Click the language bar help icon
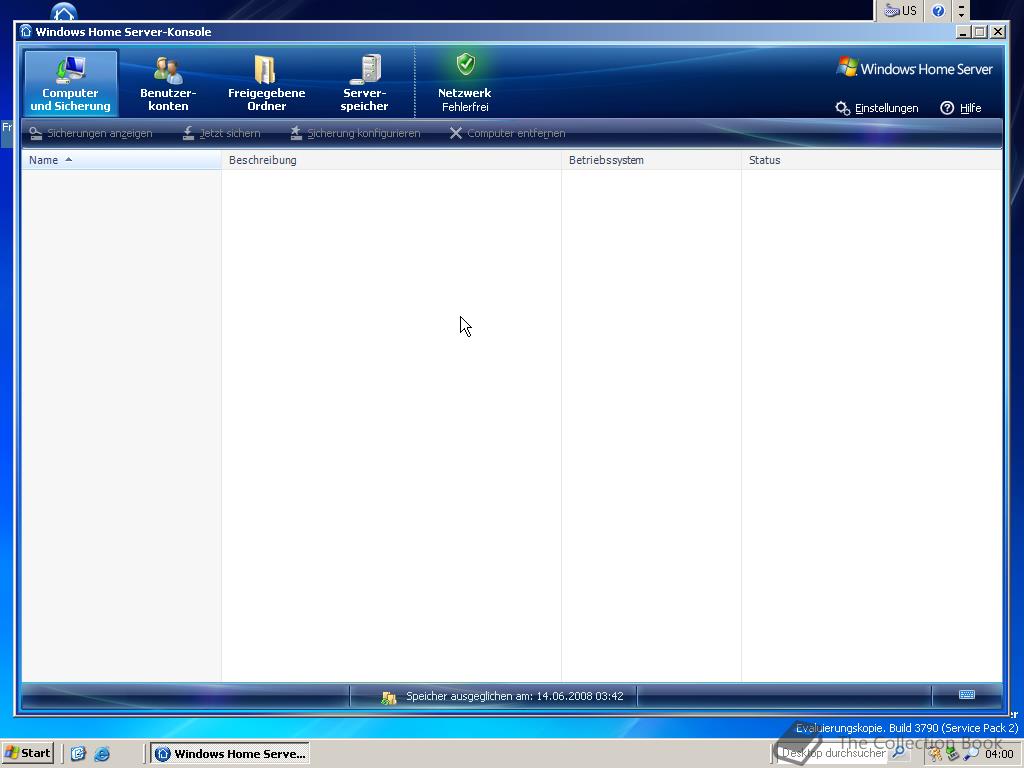 click(938, 10)
